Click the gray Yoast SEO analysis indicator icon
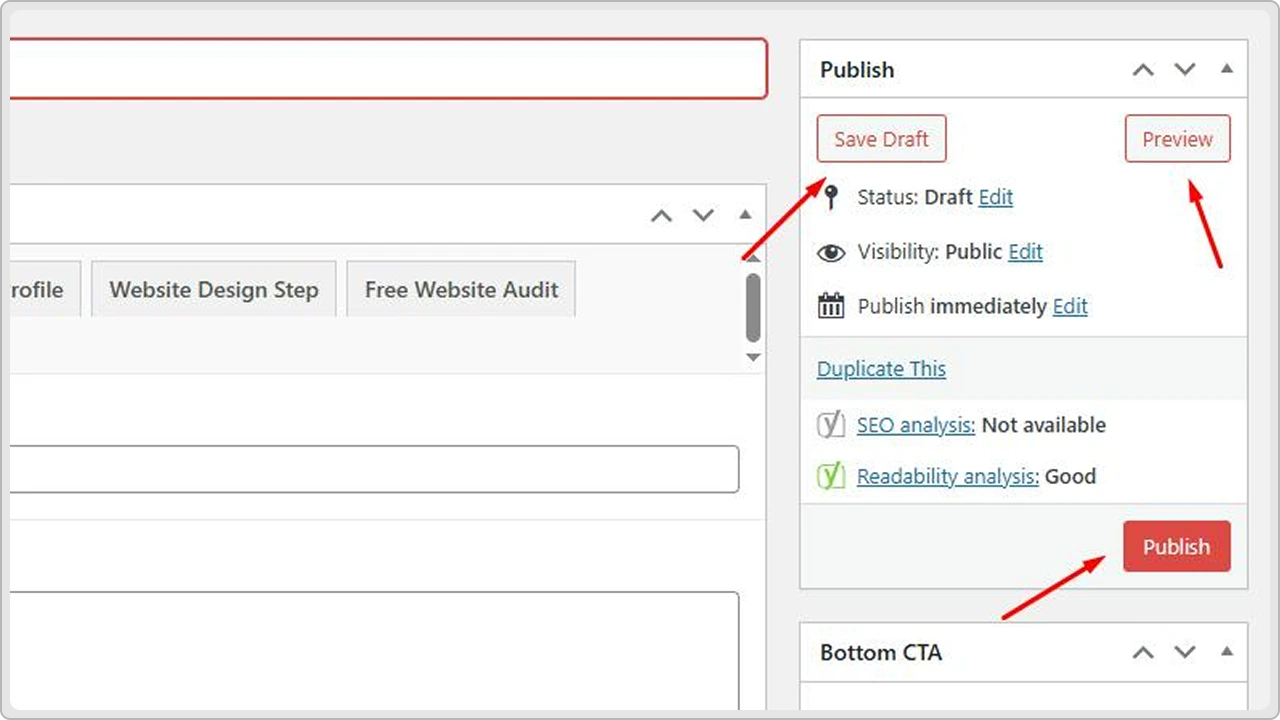The height and width of the screenshot is (720, 1280). click(x=831, y=425)
